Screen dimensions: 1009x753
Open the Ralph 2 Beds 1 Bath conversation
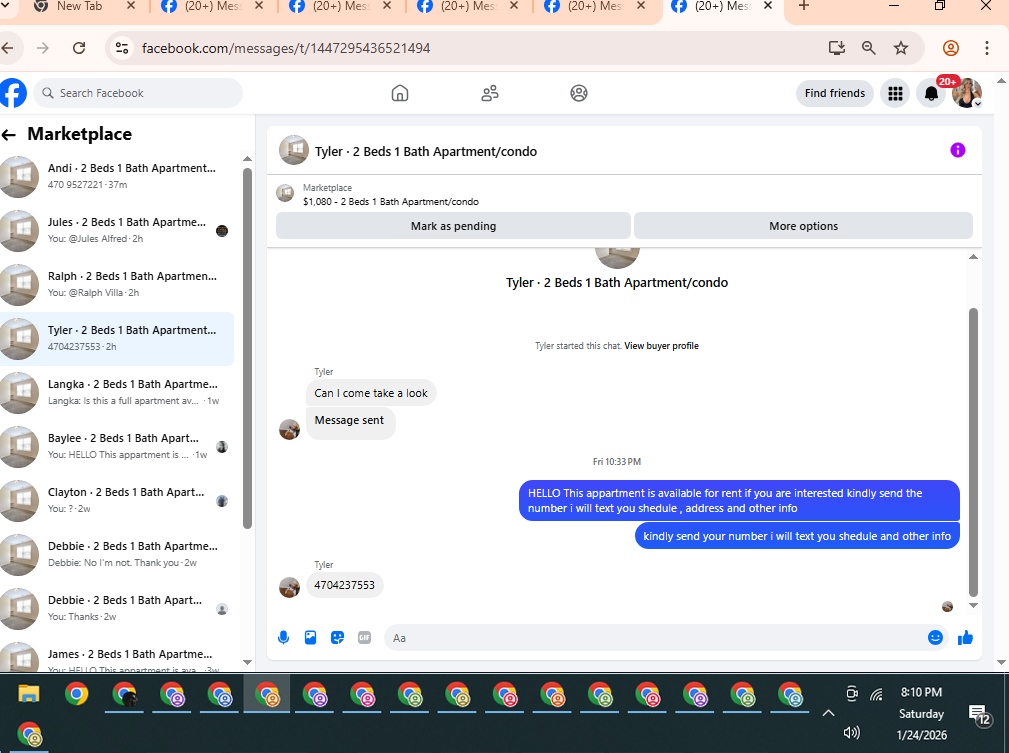[116, 284]
